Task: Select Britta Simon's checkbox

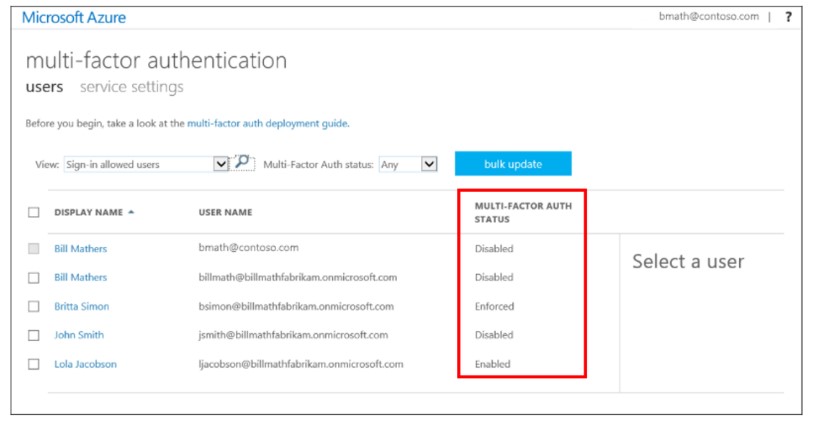Action: point(34,306)
